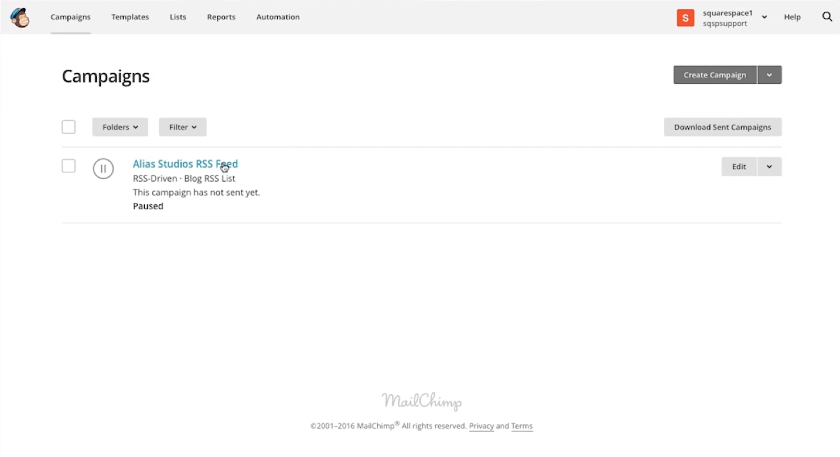Click the 'Paused' status text
The image size is (840, 457).
(148, 206)
